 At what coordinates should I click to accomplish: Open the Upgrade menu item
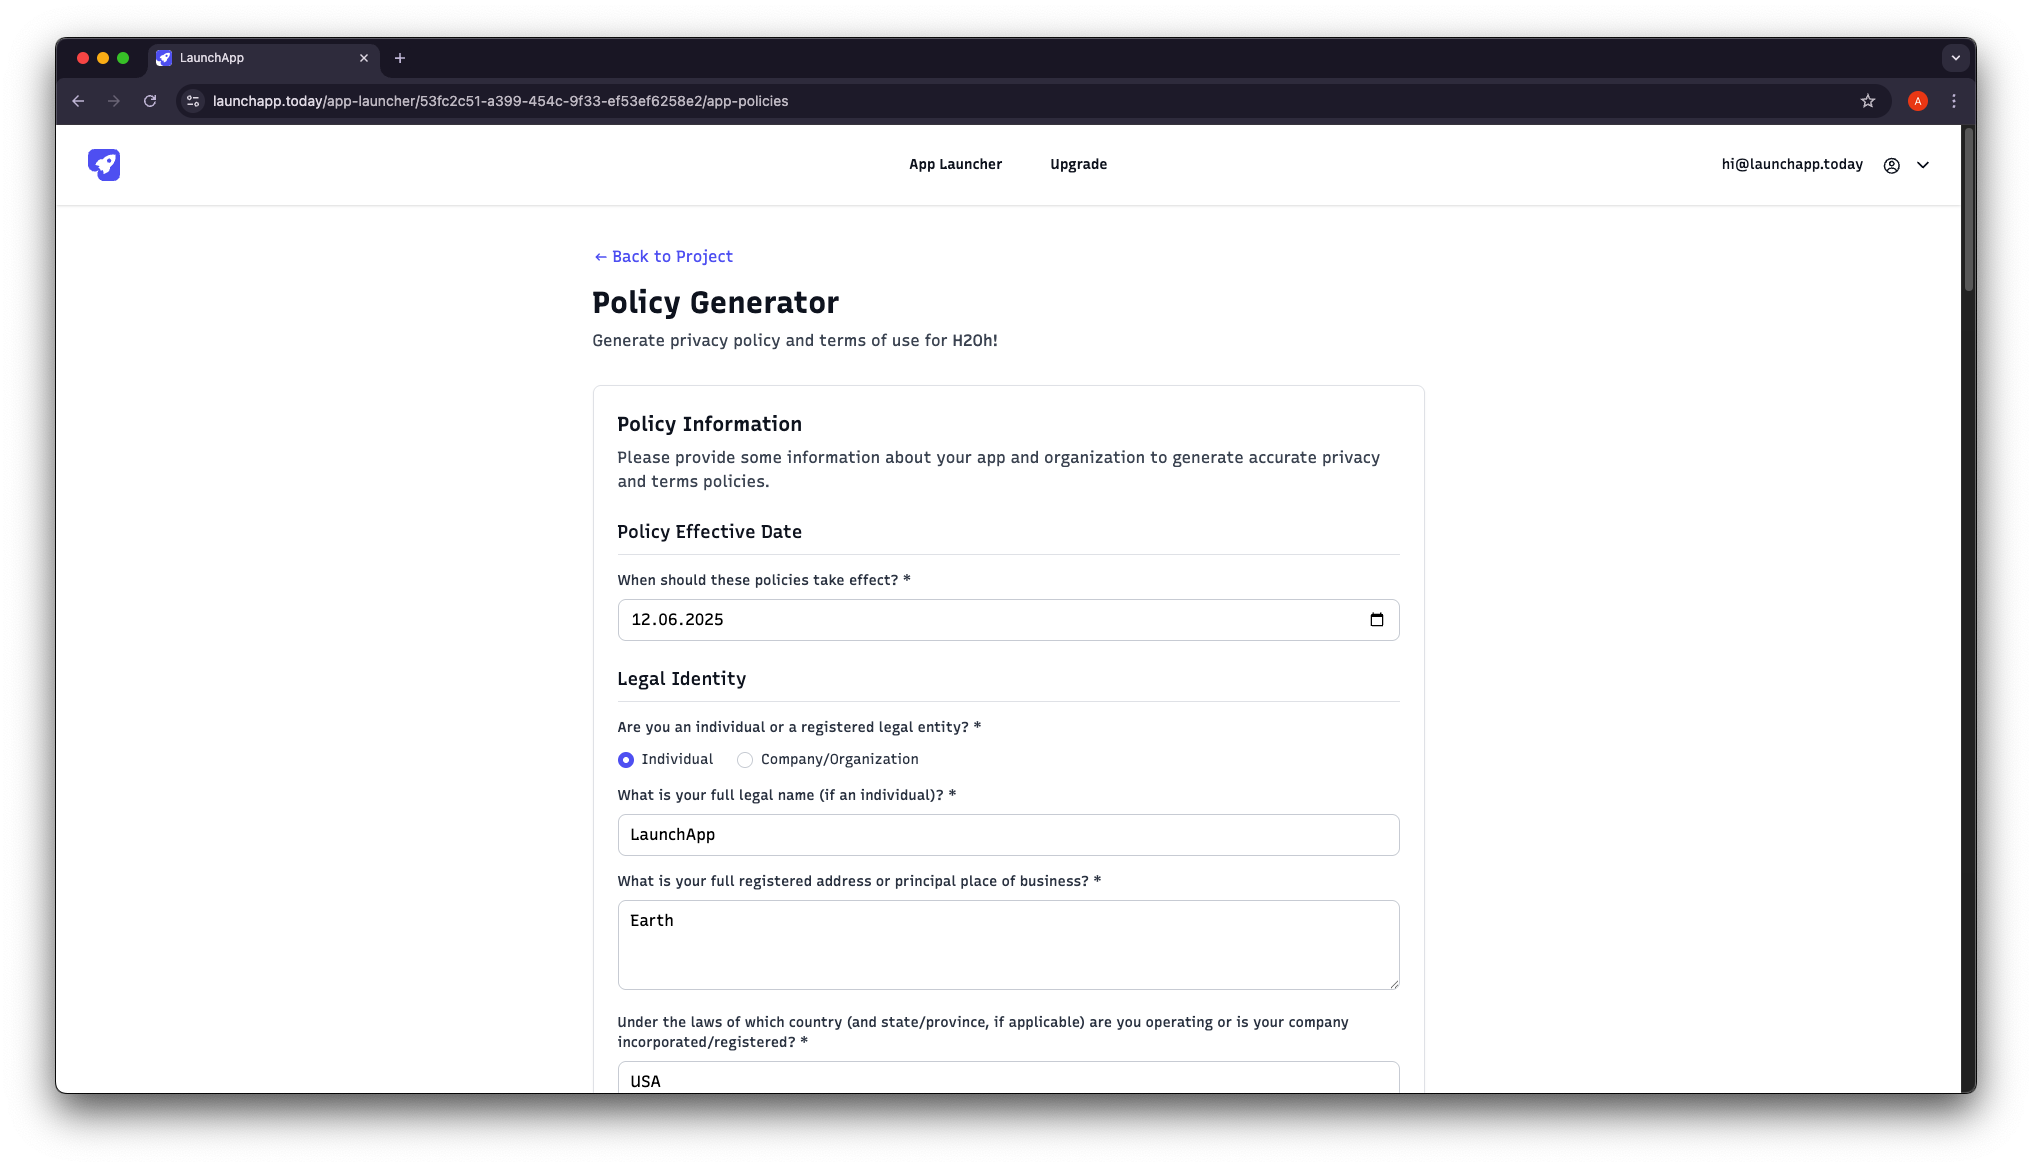[1078, 165]
